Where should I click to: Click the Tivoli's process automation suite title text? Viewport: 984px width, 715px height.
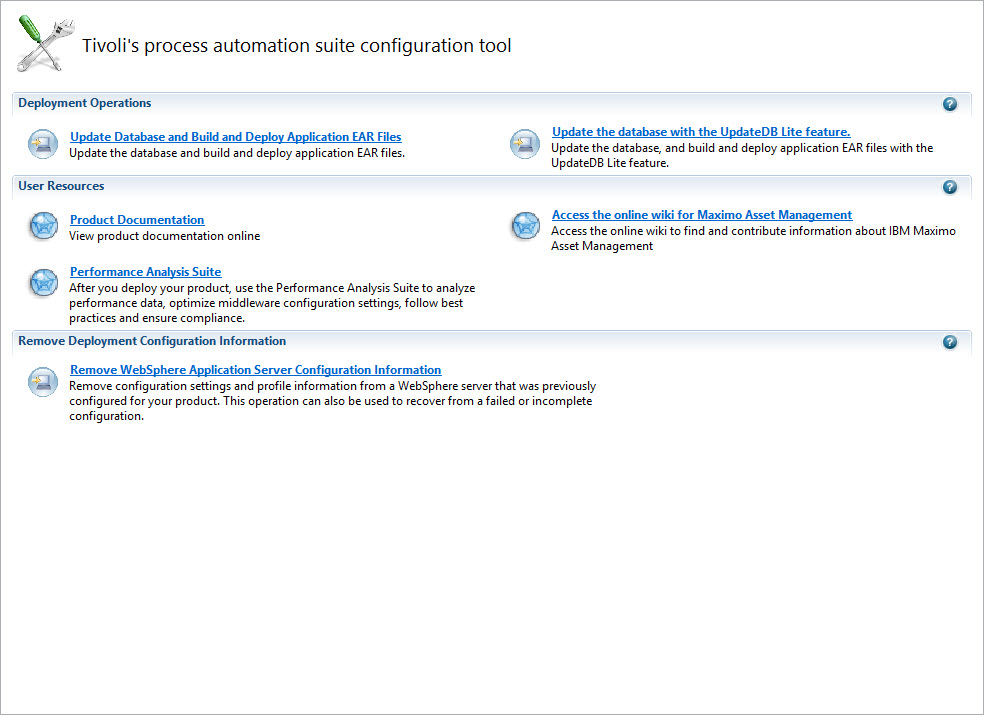pos(296,46)
